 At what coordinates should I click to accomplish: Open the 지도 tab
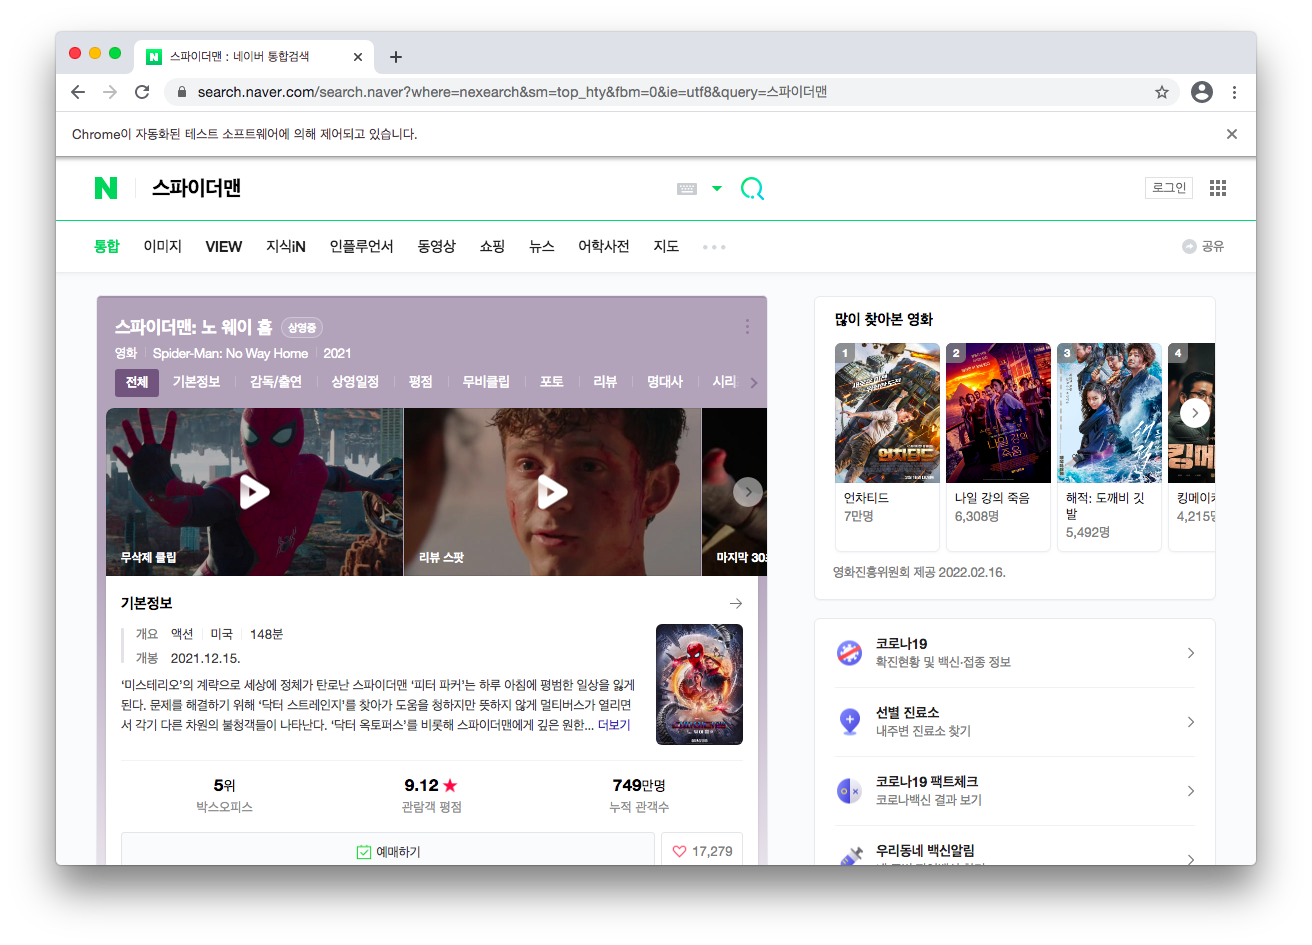click(666, 246)
